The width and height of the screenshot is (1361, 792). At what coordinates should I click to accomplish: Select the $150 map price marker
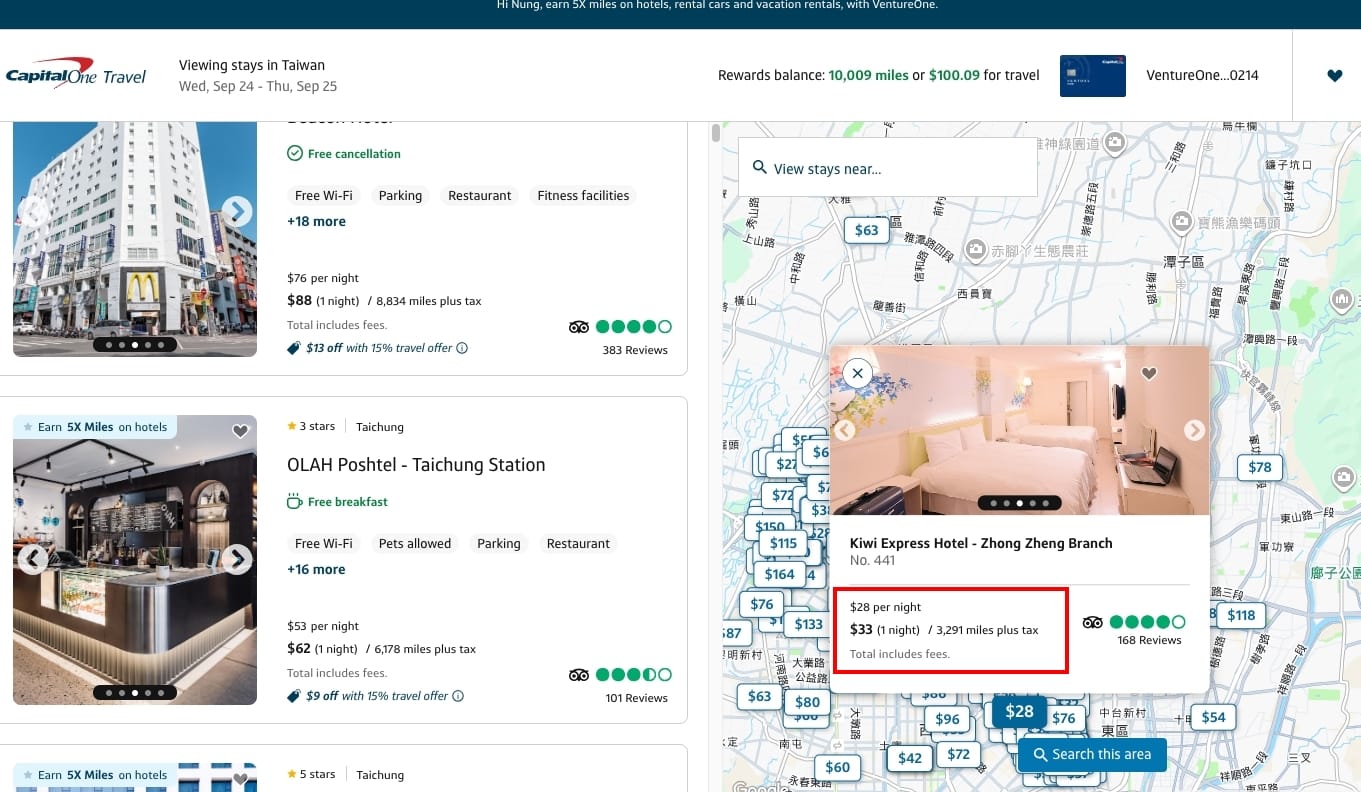[770, 527]
